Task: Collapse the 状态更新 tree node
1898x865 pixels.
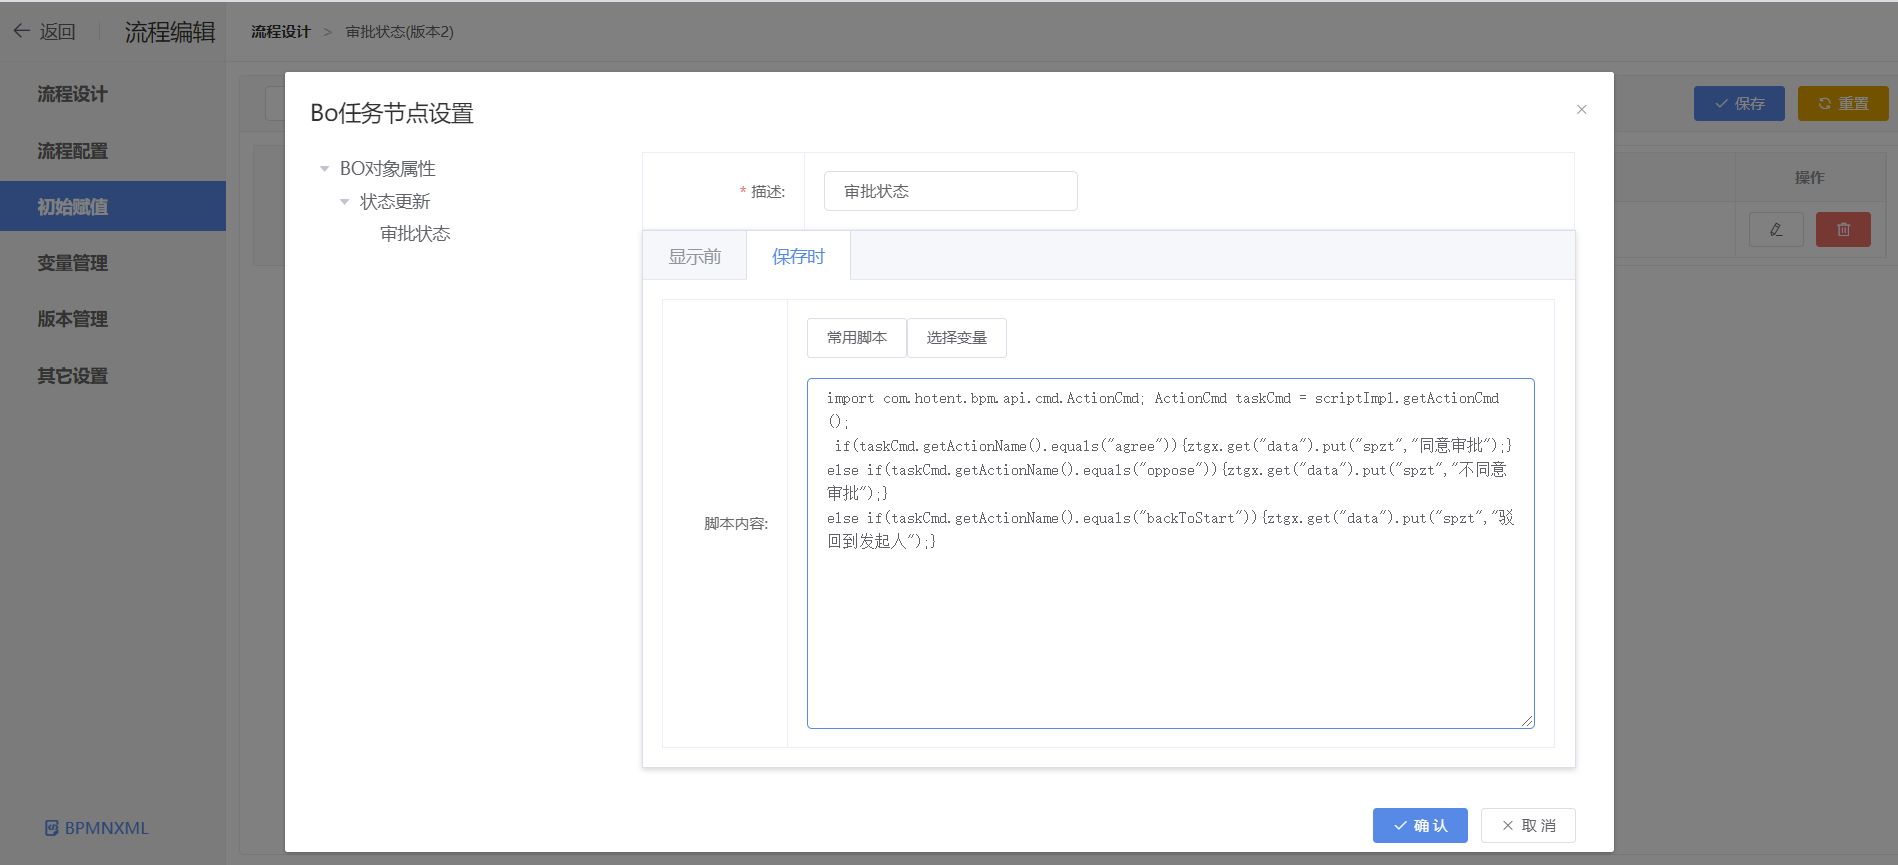Action: click(344, 202)
